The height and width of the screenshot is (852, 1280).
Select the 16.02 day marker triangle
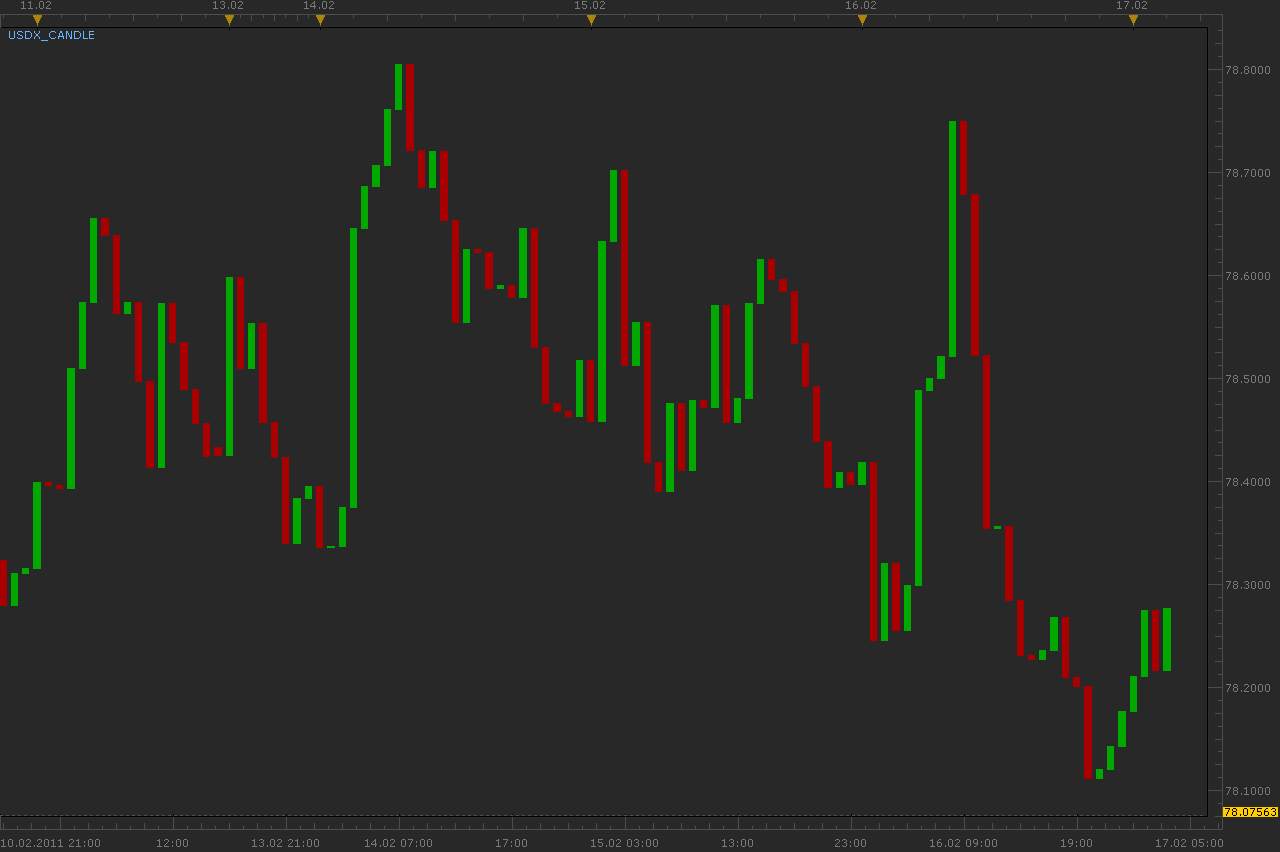pos(862,20)
